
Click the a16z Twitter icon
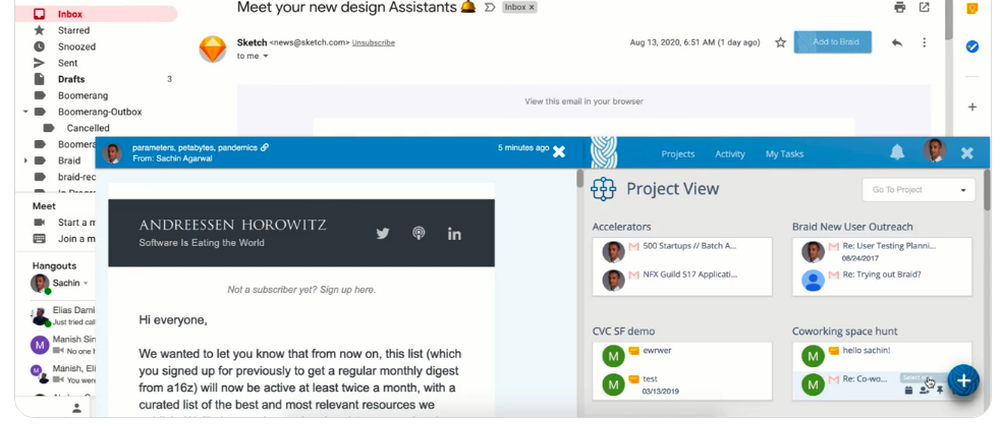click(383, 233)
